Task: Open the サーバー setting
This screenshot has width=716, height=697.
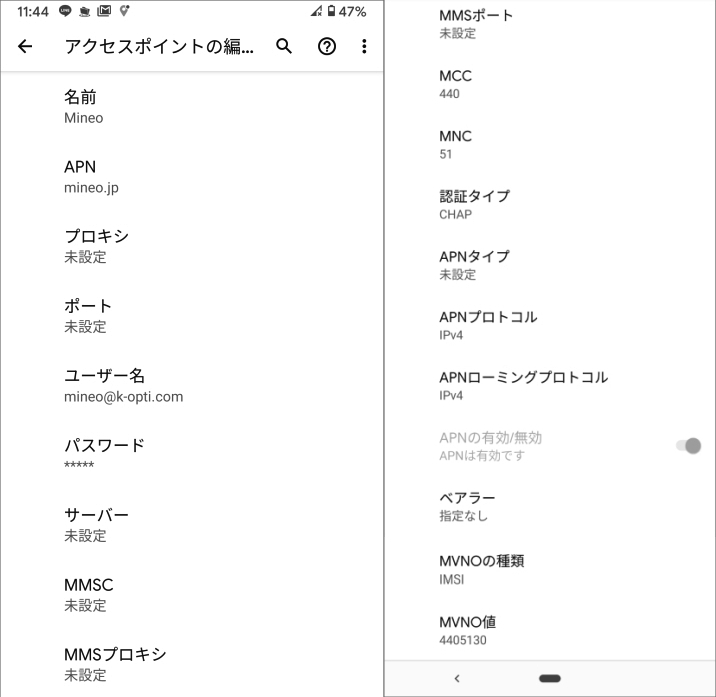Action: [192, 525]
